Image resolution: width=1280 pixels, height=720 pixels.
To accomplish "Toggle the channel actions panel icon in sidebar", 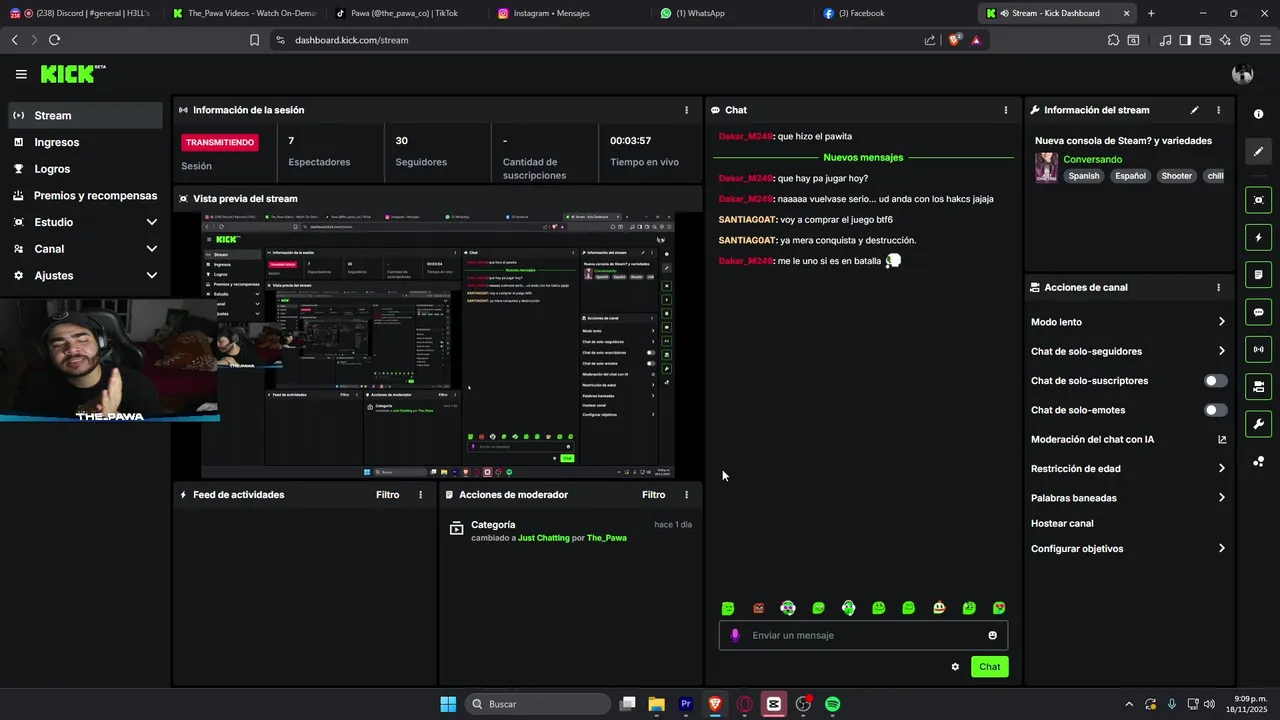I will [1258, 386].
